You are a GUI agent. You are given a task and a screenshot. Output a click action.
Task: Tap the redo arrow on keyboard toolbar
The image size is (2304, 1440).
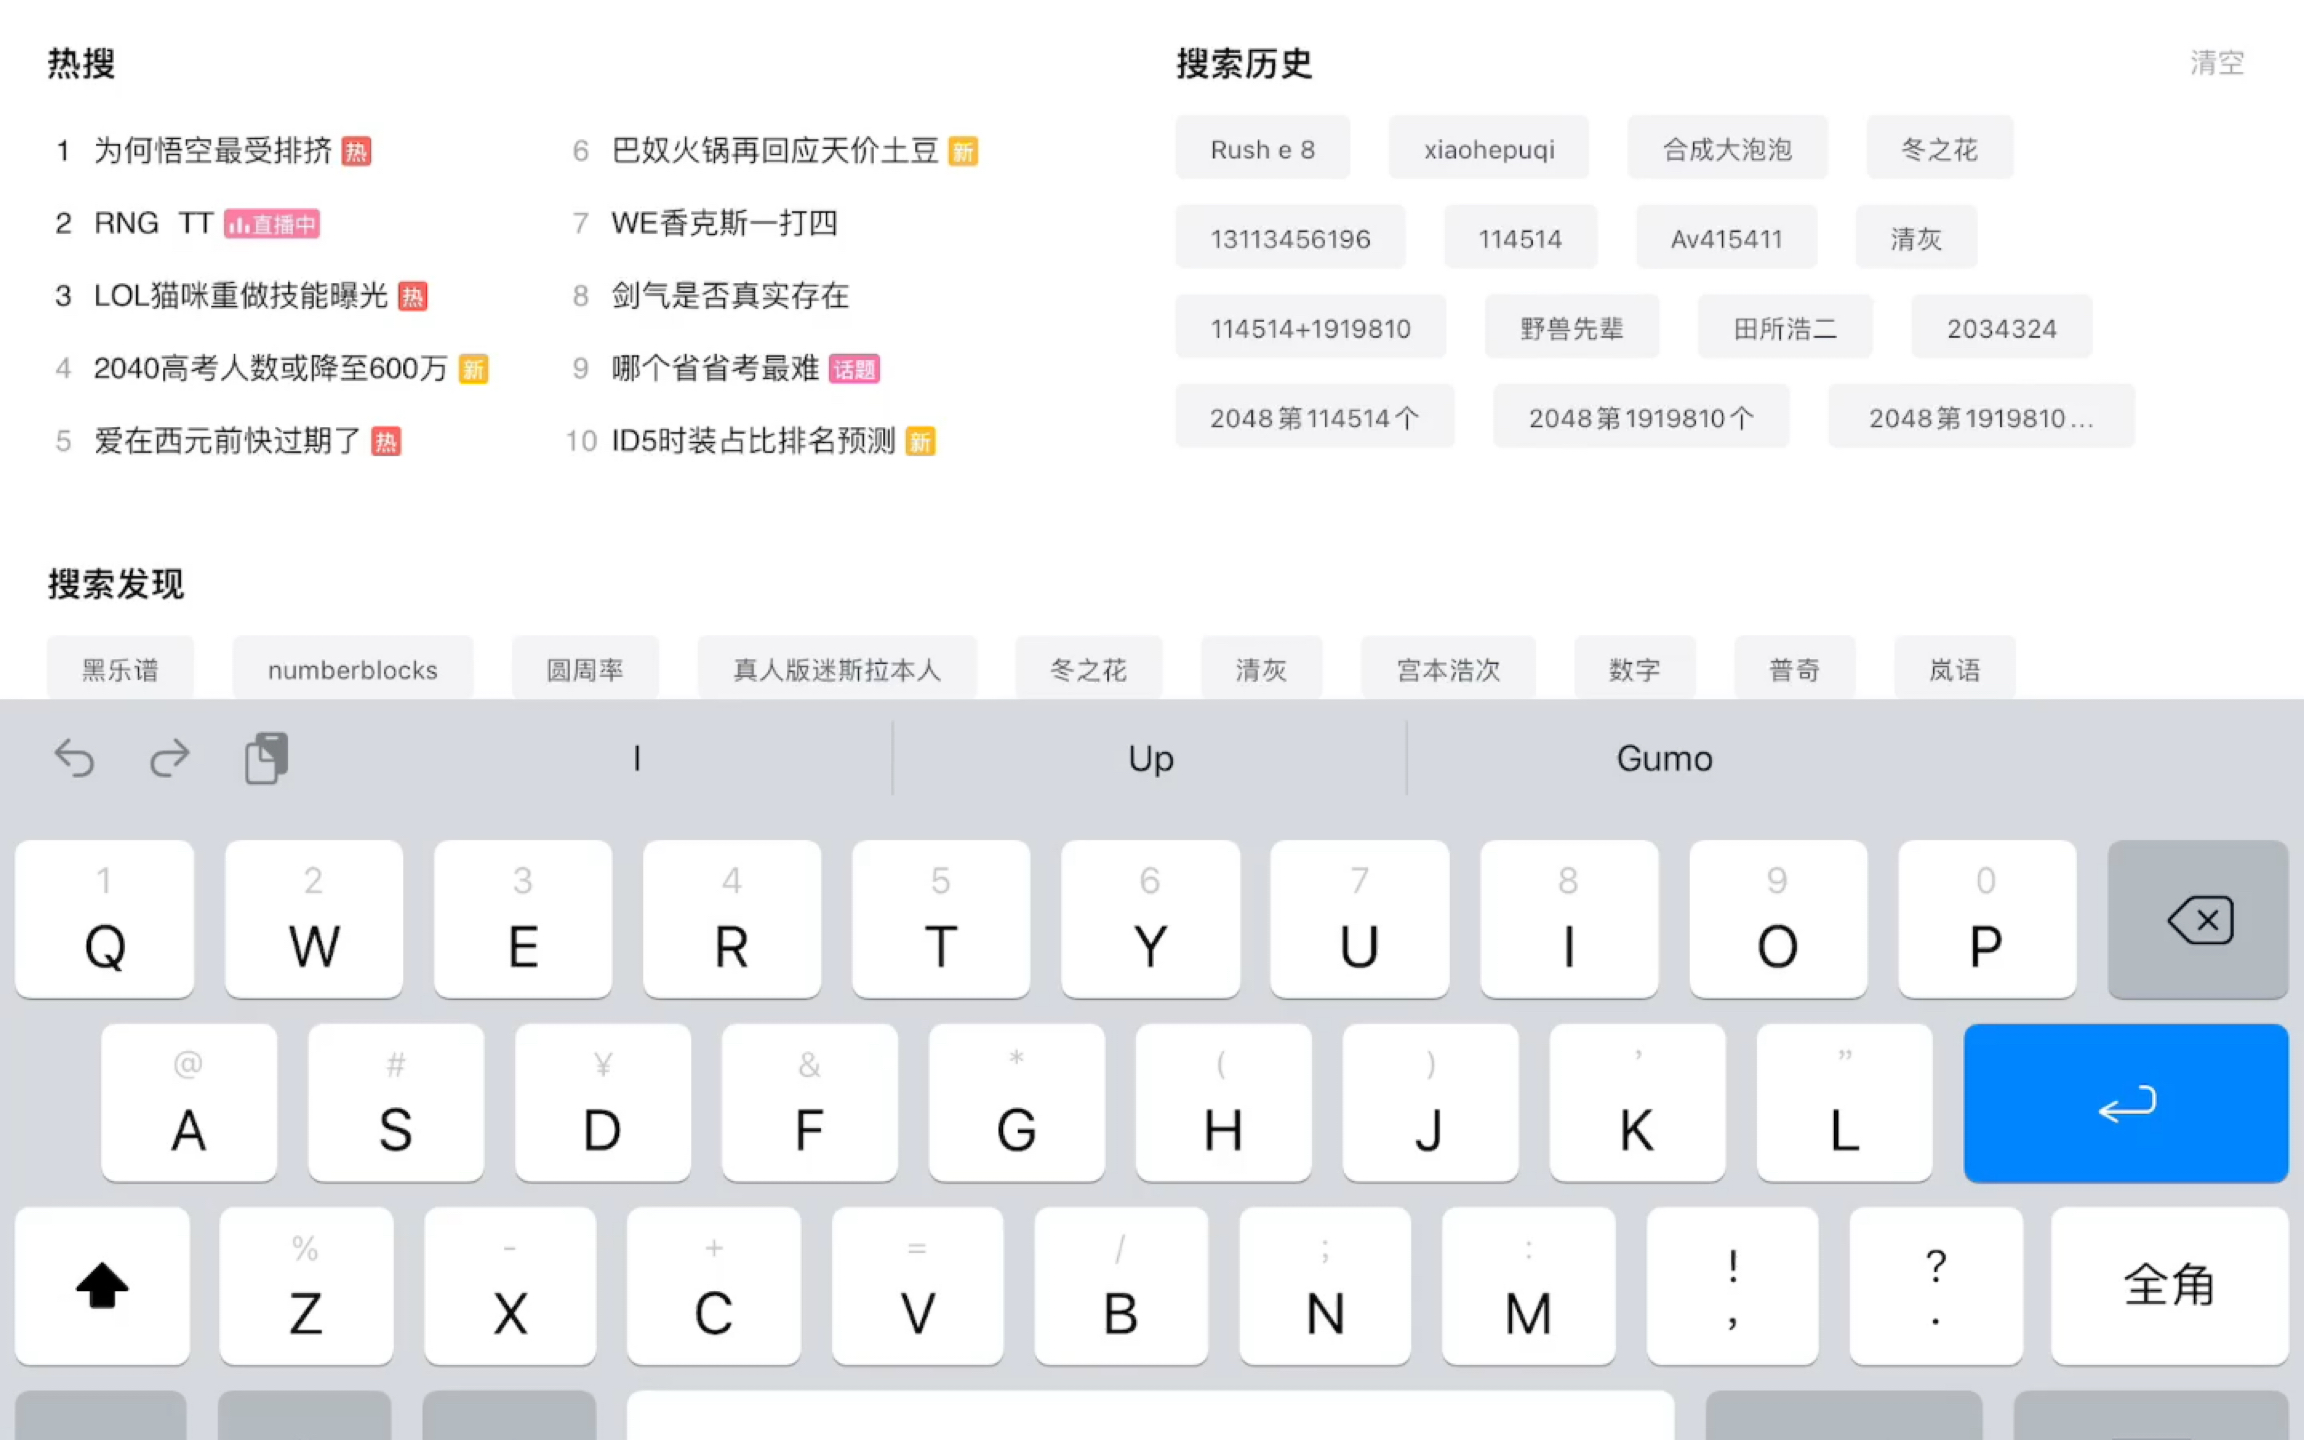[169, 759]
